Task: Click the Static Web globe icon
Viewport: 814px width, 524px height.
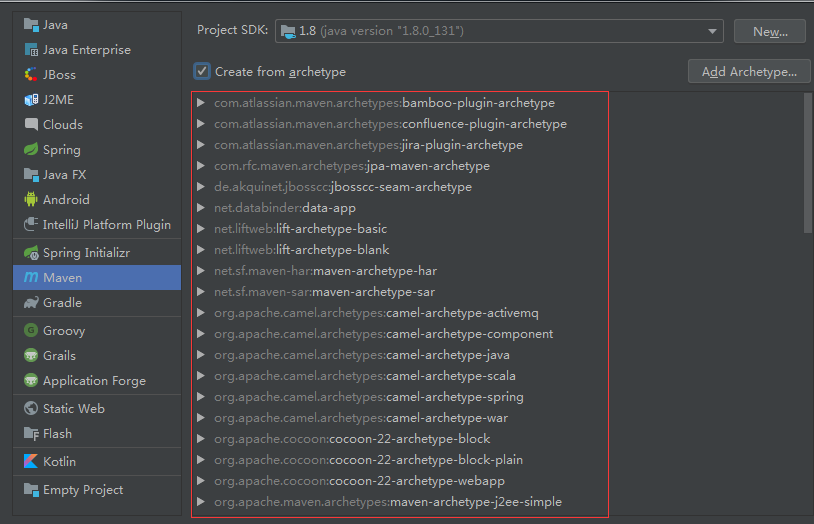Action: click(31, 408)
